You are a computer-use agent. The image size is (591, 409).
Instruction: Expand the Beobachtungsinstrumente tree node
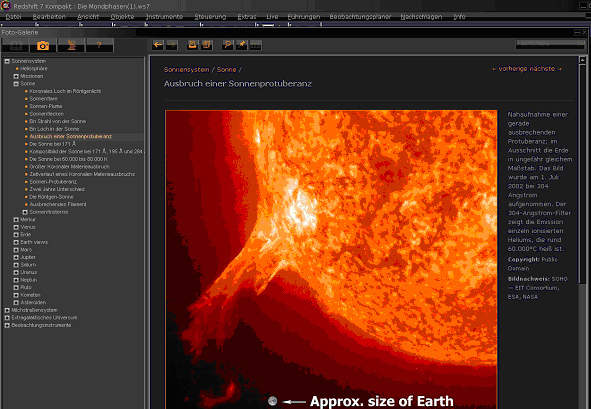point(7,325)
